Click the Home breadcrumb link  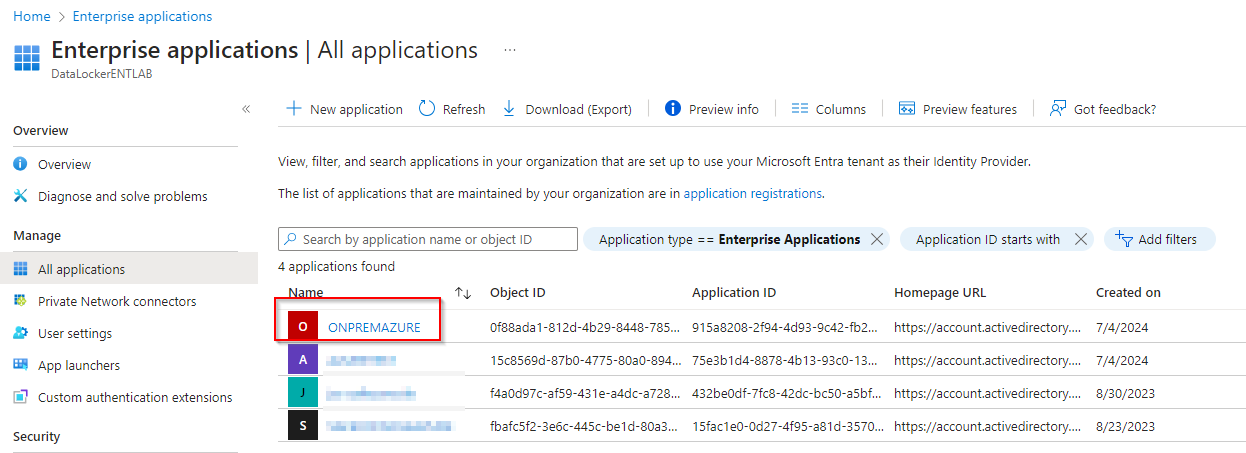click(x=32, y=16)
